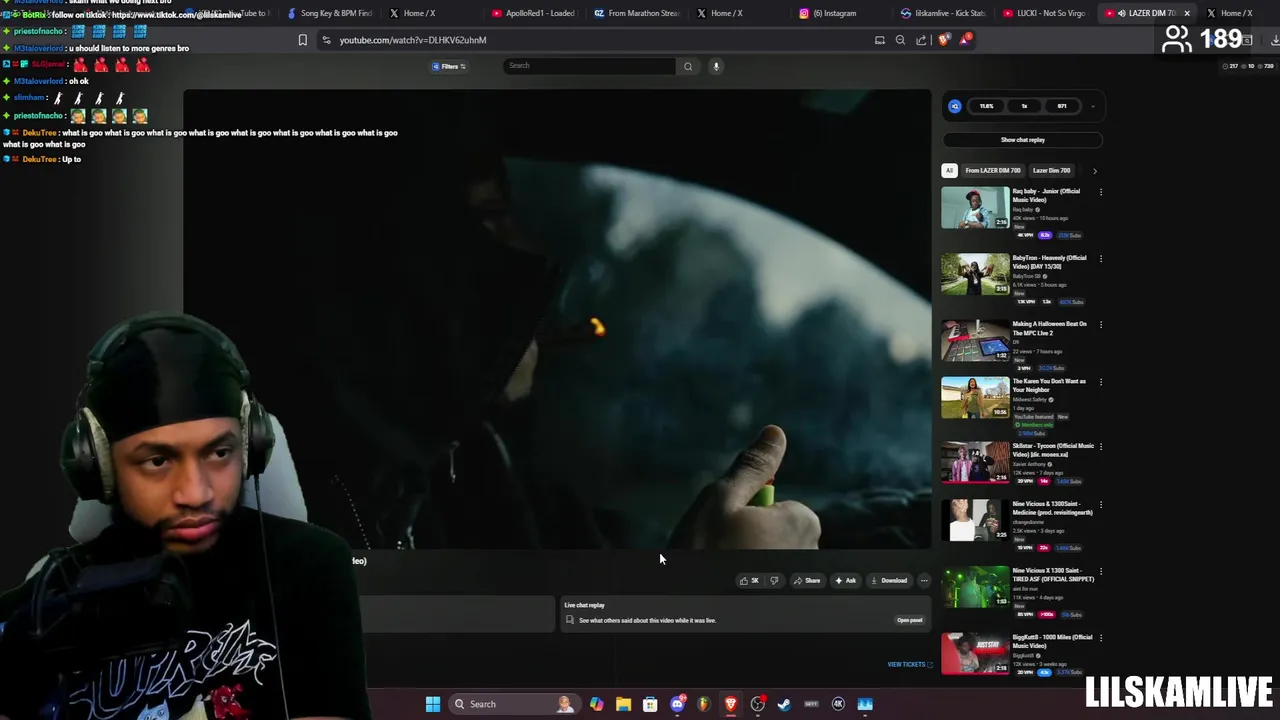Open Microsoft Store from the taskbar
The width and height of the screenshot is (1280, 720).
click(x=650, y=704)
